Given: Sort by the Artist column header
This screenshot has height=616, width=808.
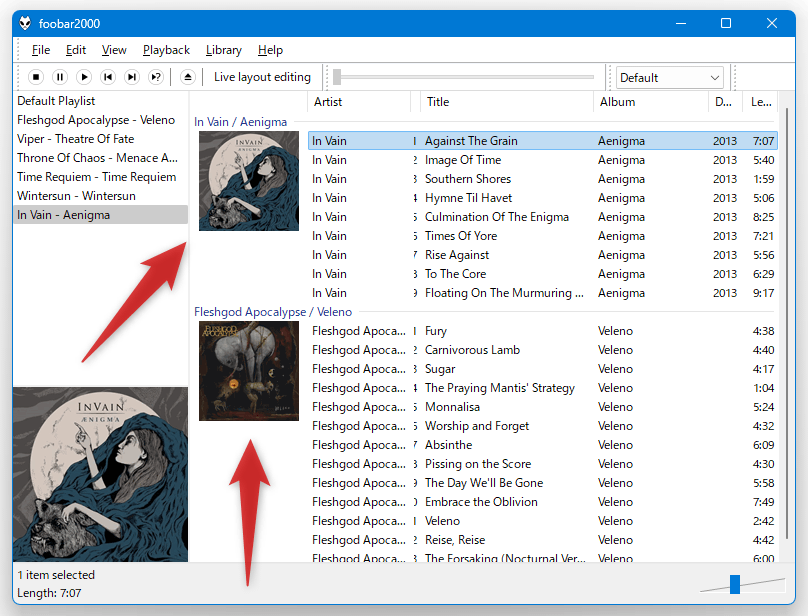Looking at the screenshot, I should pyautogui.click(x=359, y=102).
